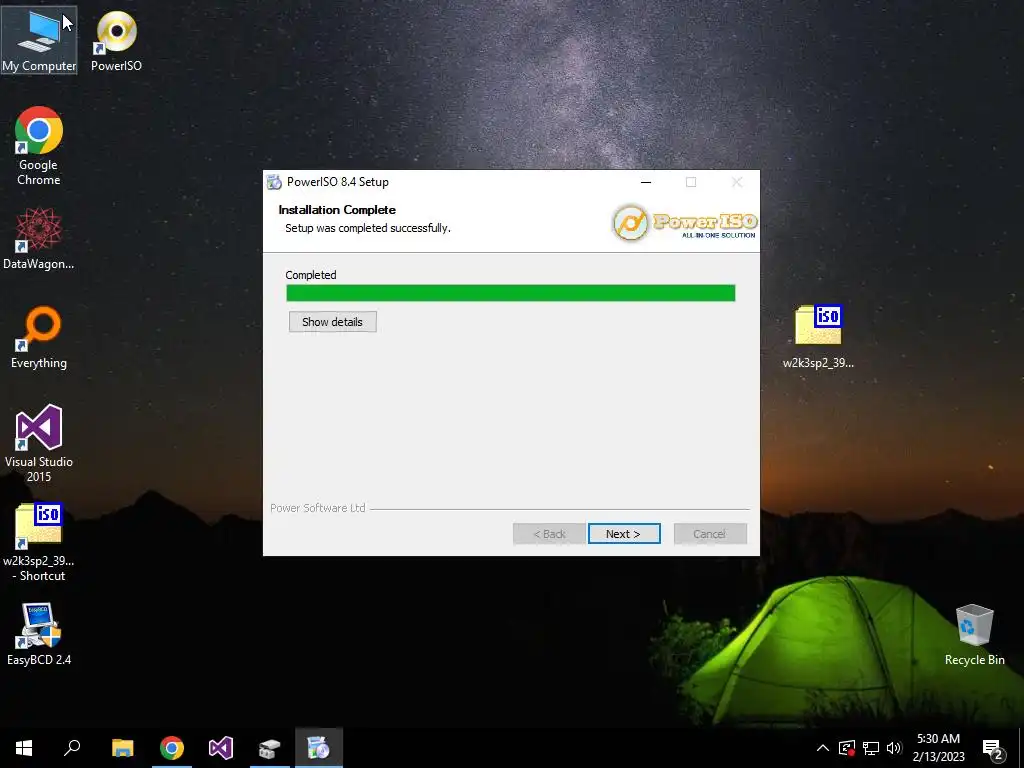Click the 'Power Software Ltd' footer text
1024x768 pixels.
point(317,508)
